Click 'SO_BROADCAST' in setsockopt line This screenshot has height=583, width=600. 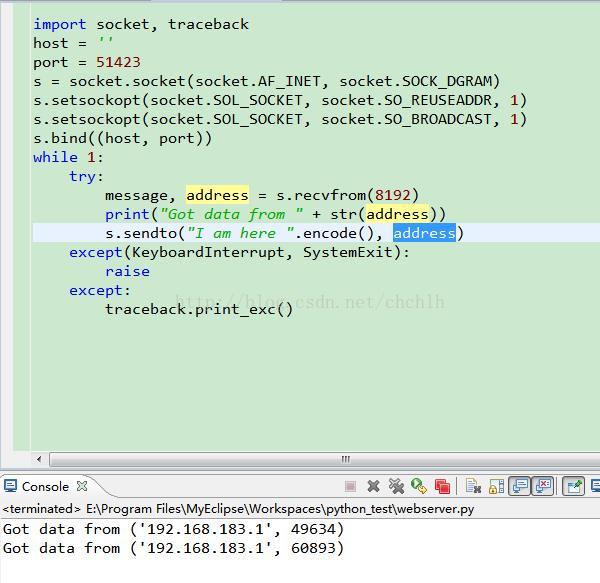point(438,119)
